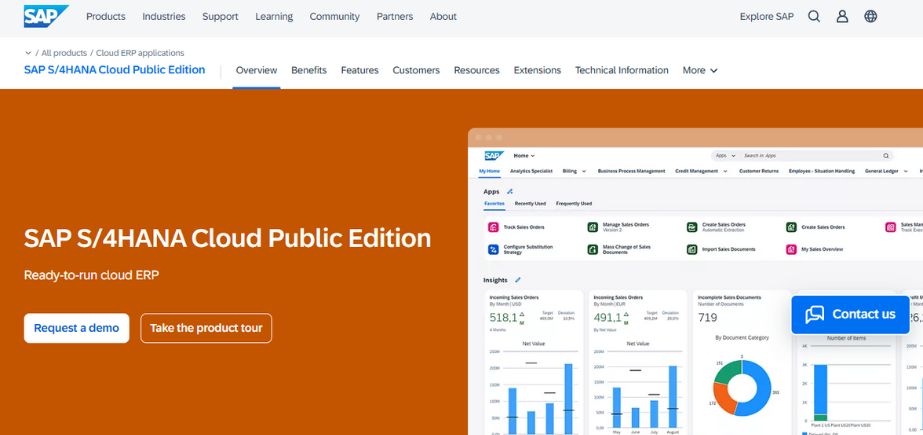Image resolution: width=923 pixels, height=435 pixels.
Task: Click the green Manage Sales Orders app icon
Action: click(x=593, y=227)
